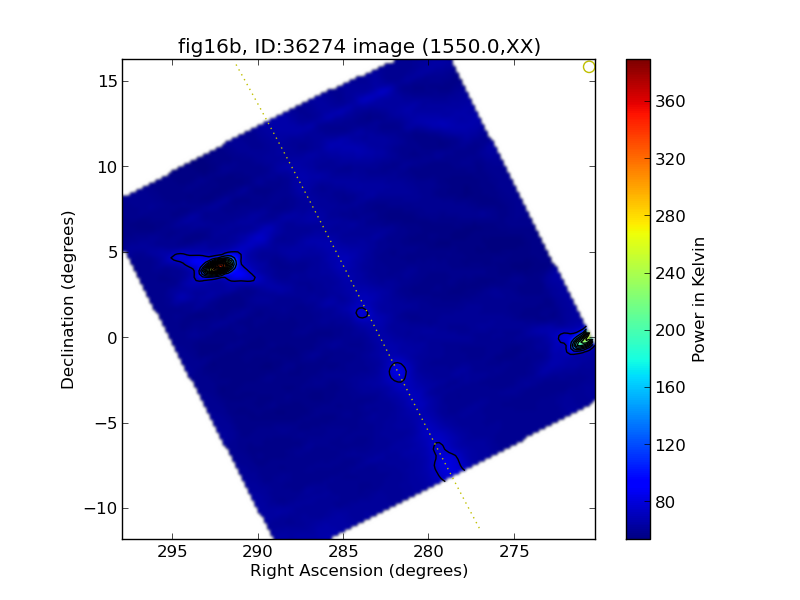Click the bright red source near RA 292
Screen dimensions: 800x600
219,266
